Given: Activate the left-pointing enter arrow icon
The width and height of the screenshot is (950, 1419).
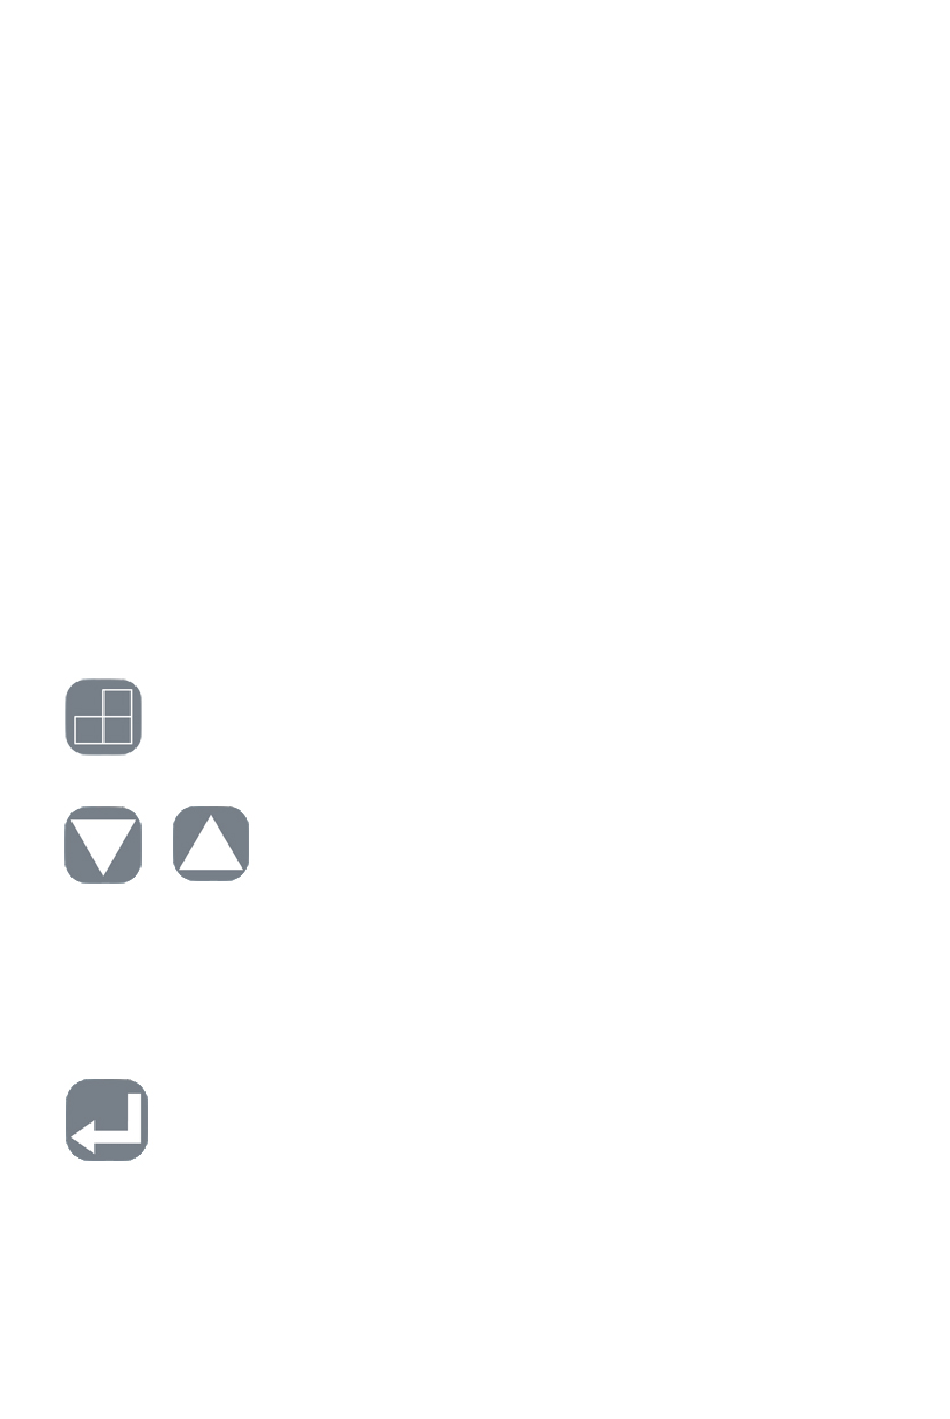Looking at the screenshot, I should click(x=107, y=1120).
